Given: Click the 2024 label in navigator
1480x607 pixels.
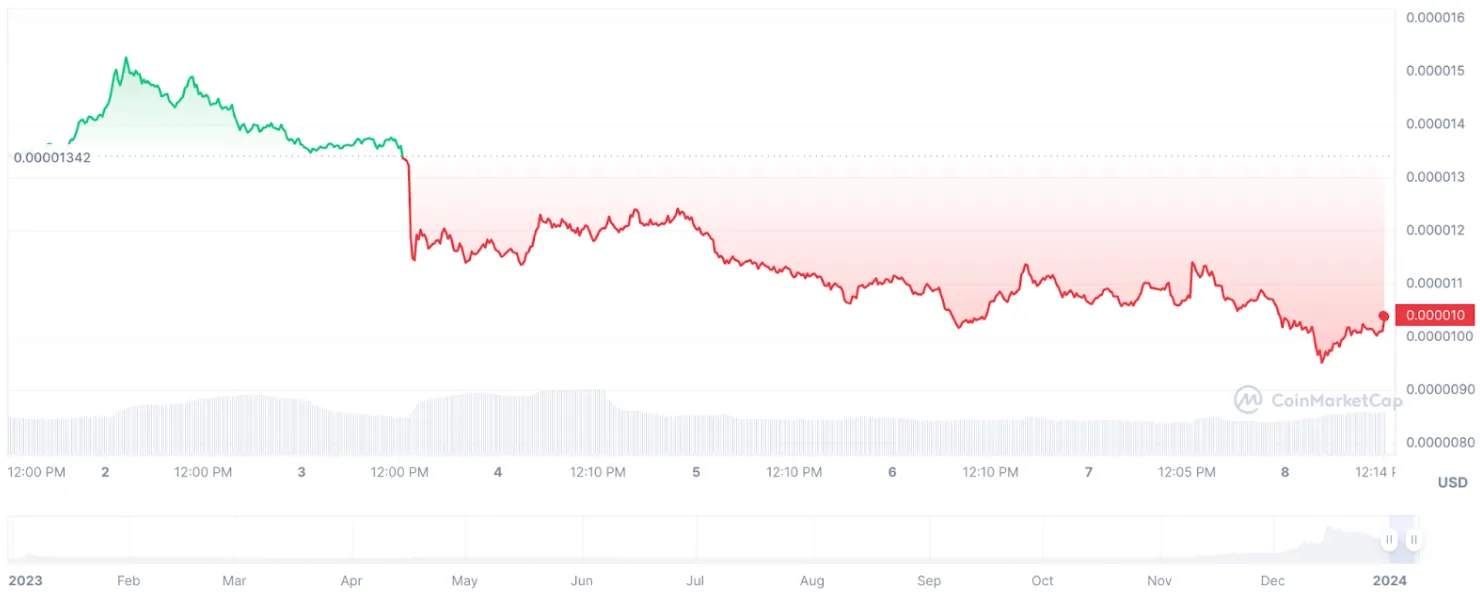Looking at the screenshot, I should point(1389,581).
